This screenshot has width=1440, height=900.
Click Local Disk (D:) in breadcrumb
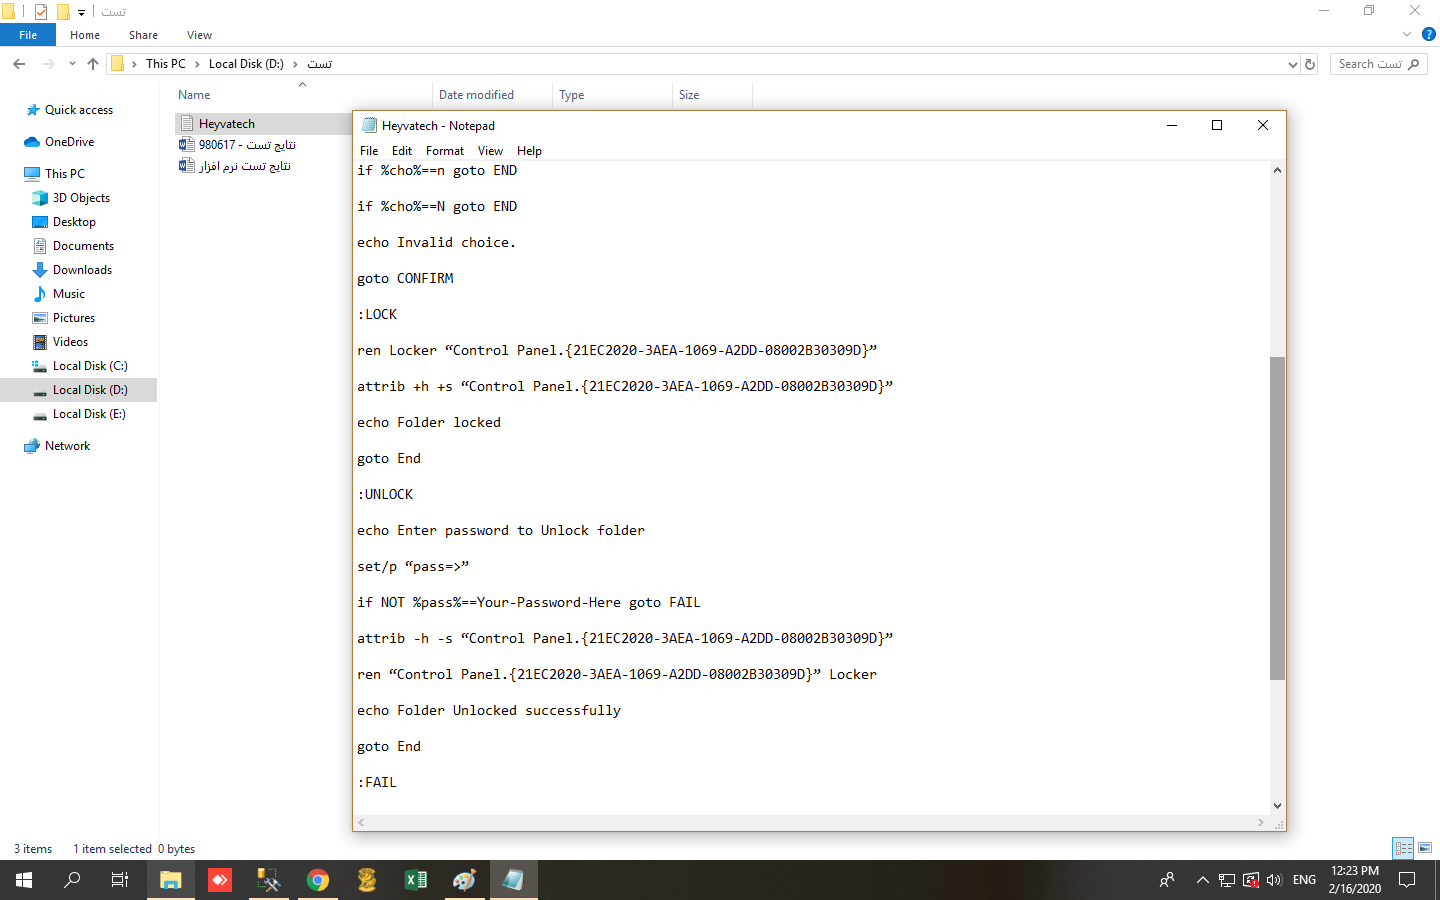(x=246, y=64)
